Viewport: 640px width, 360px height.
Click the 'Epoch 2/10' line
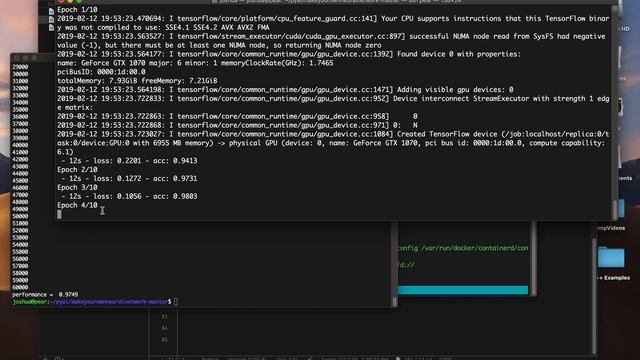(77, 169)
